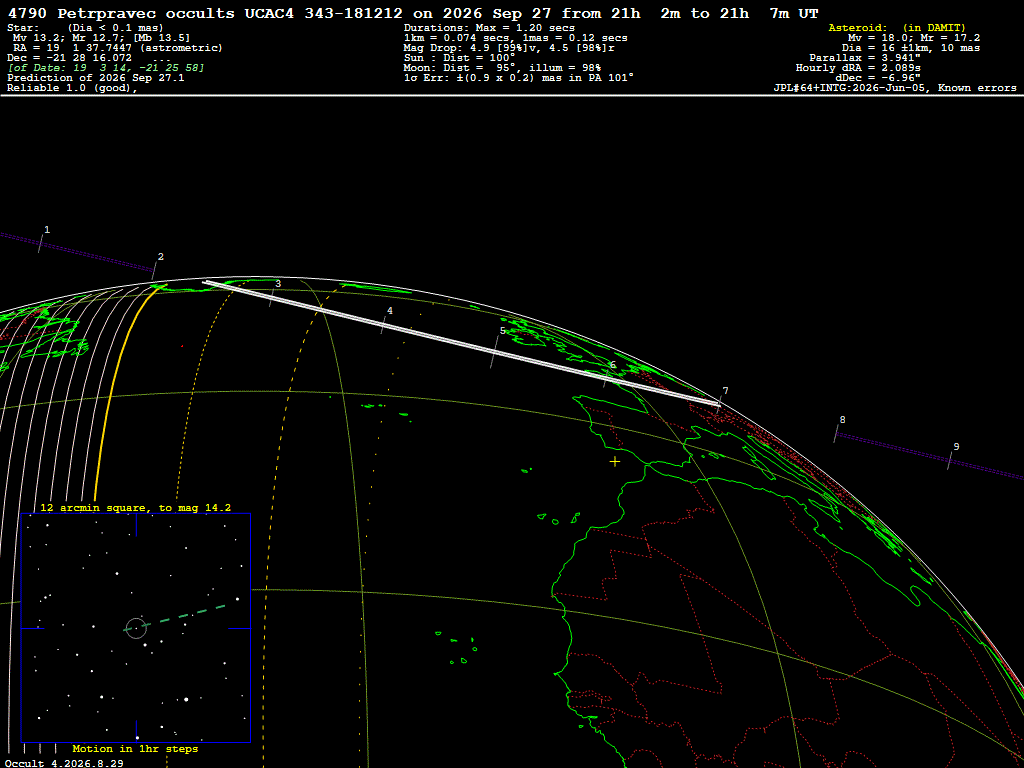Click the 'Asteroid: (in DAMIT)' heading

[x=897, y=27]
